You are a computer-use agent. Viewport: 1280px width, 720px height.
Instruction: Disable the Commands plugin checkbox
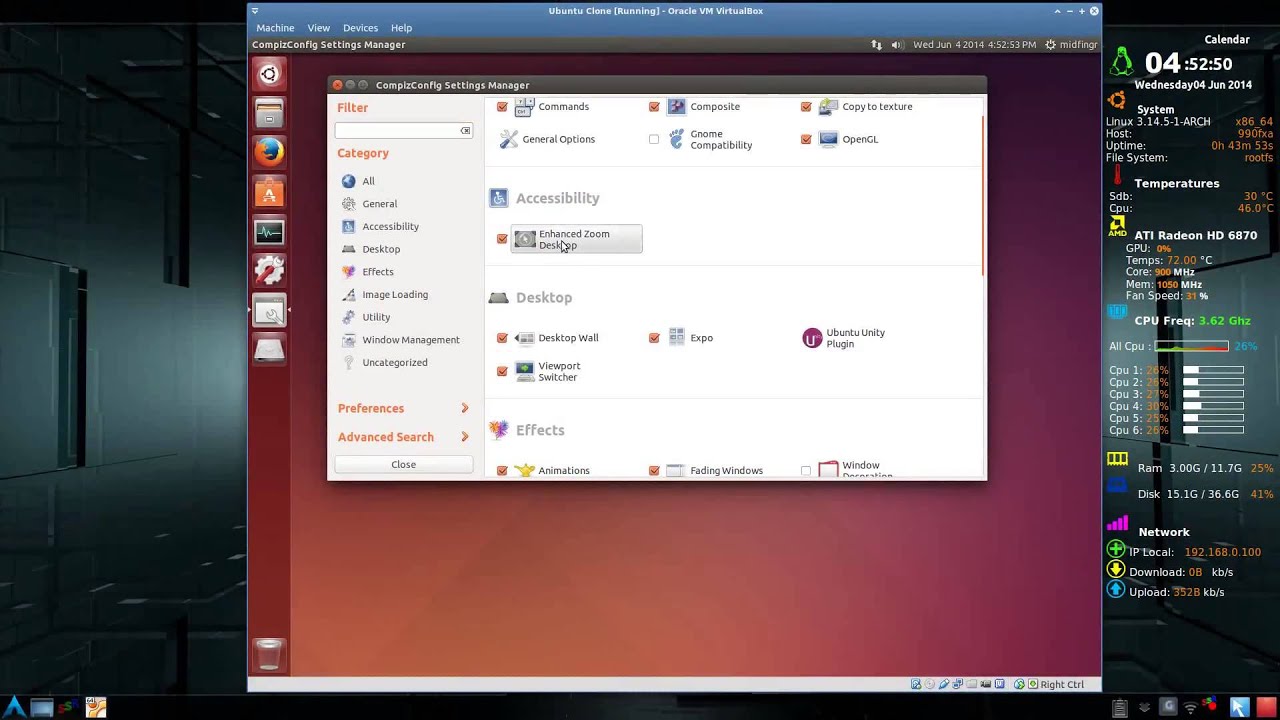tap(502, 106)
